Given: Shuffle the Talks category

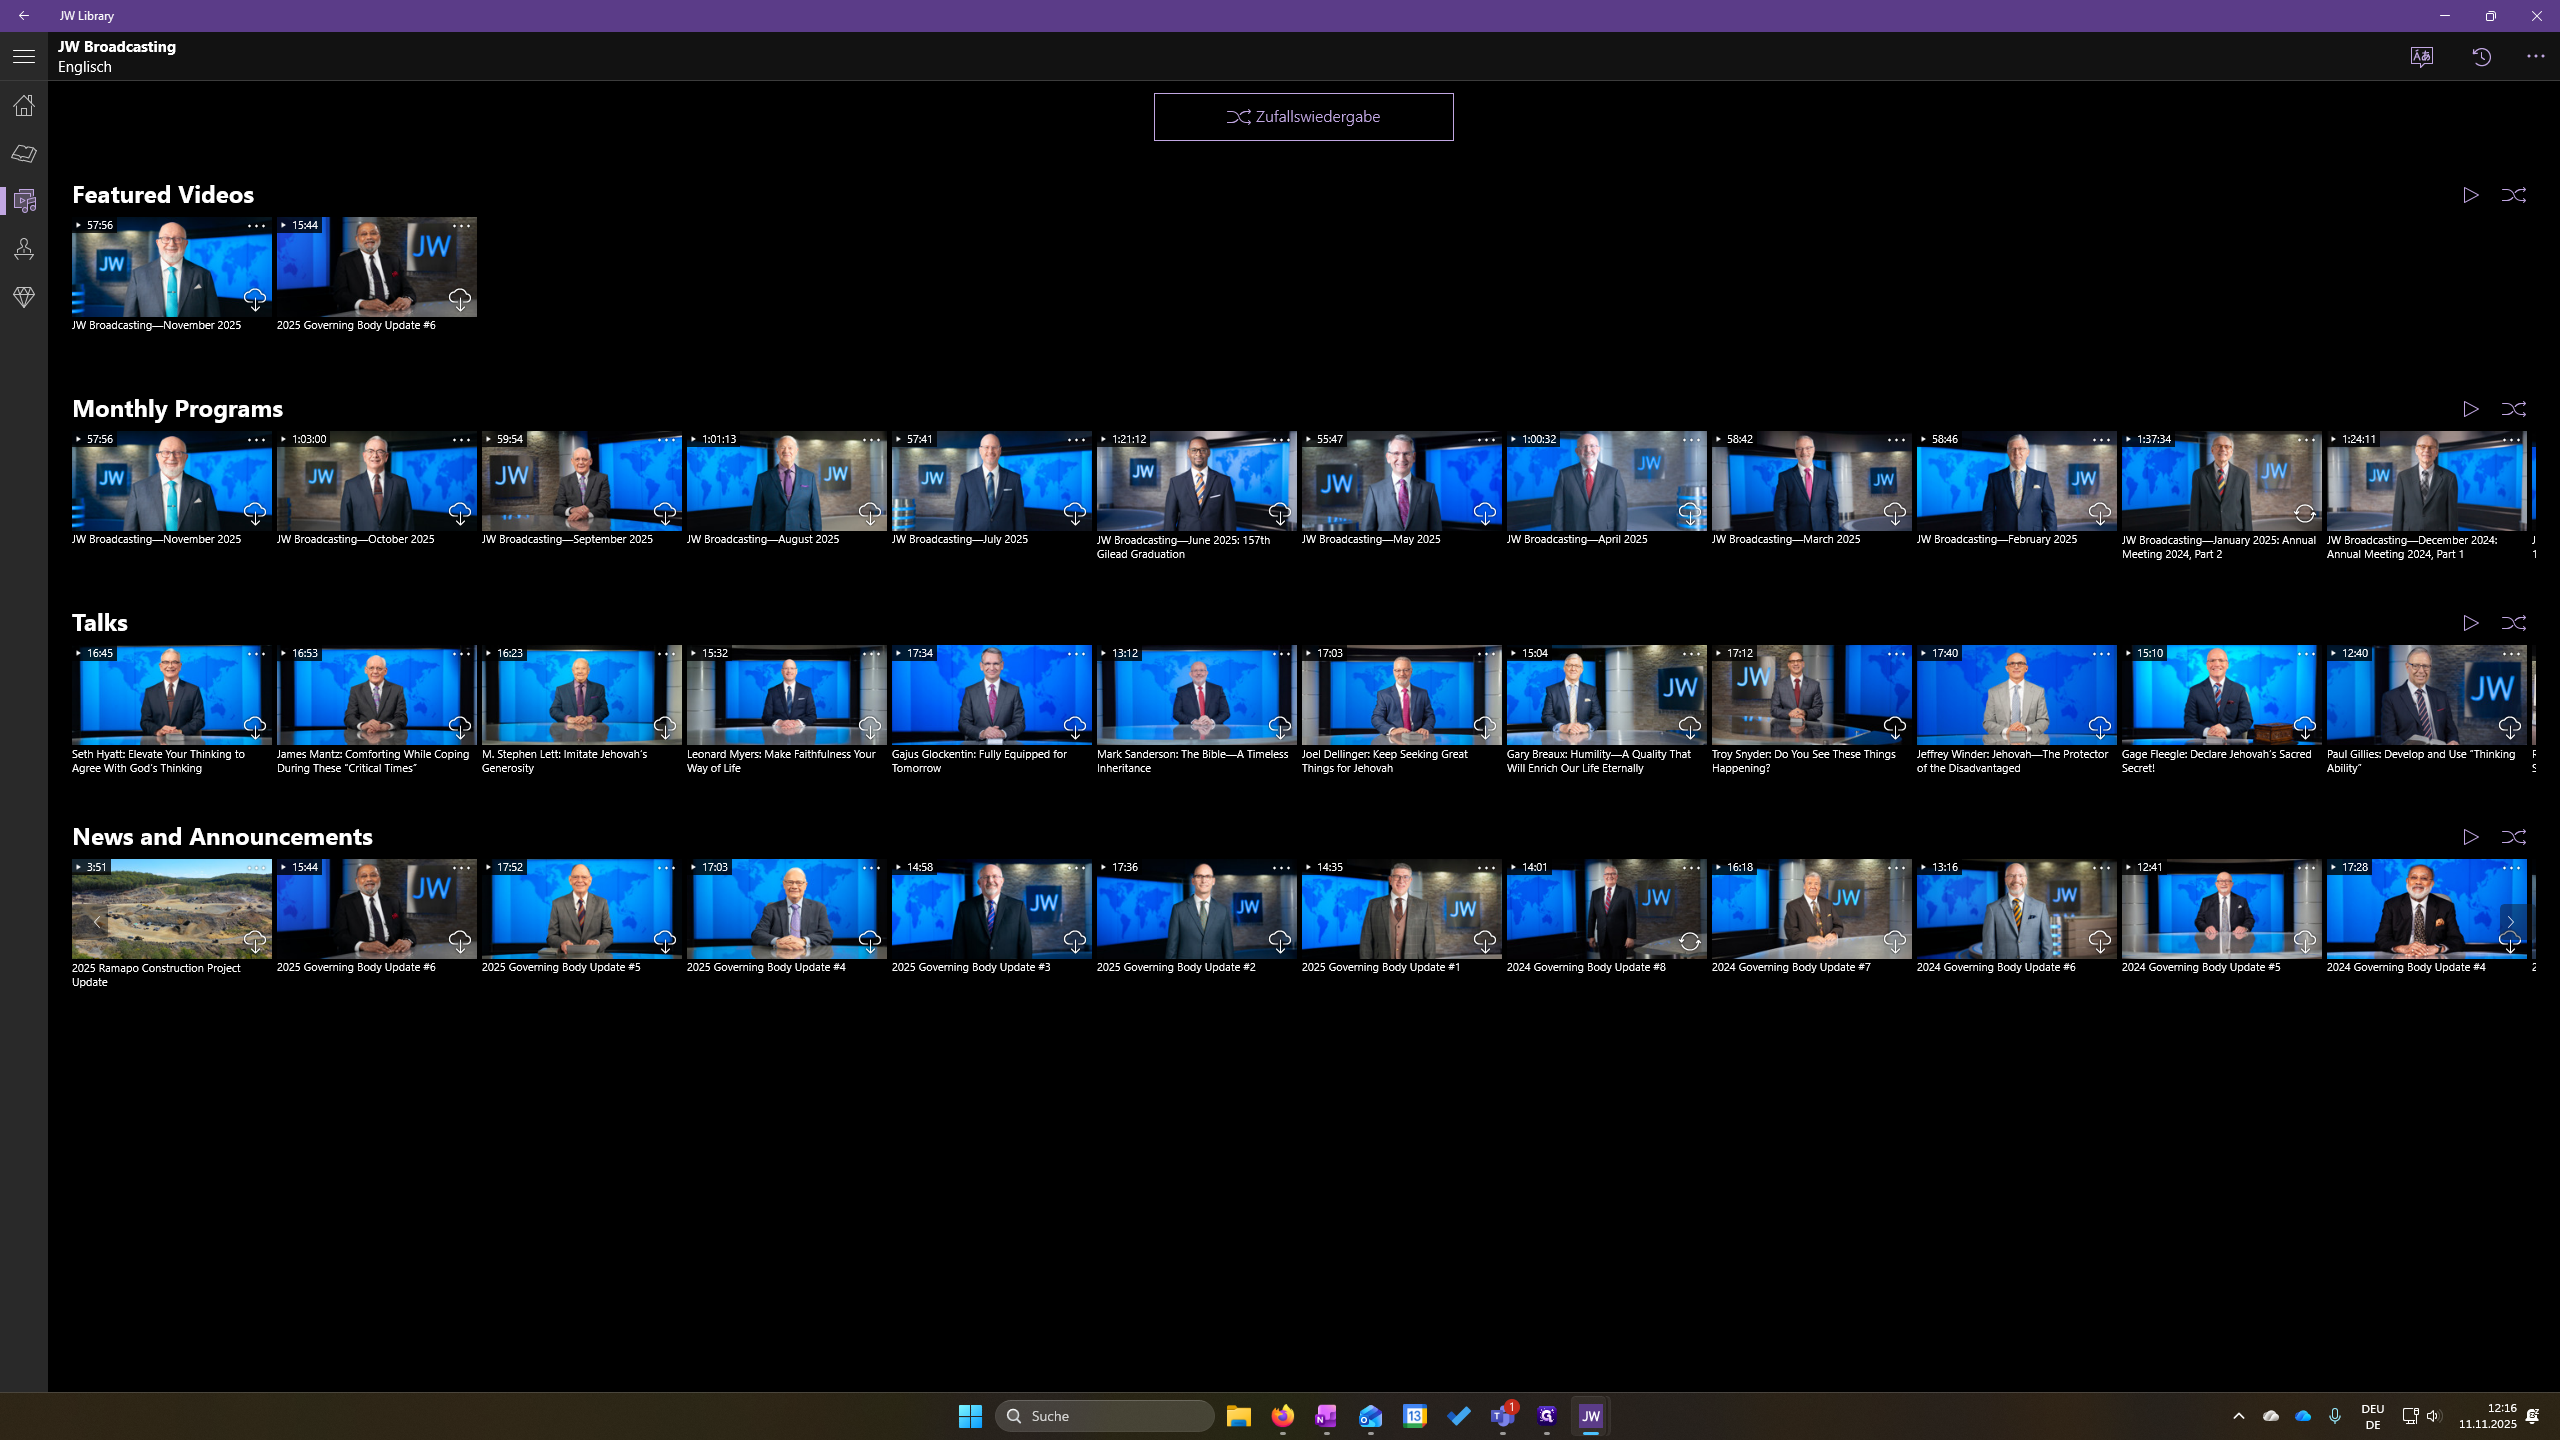Looking at the screenshot, I should [x=2514, y=623].
